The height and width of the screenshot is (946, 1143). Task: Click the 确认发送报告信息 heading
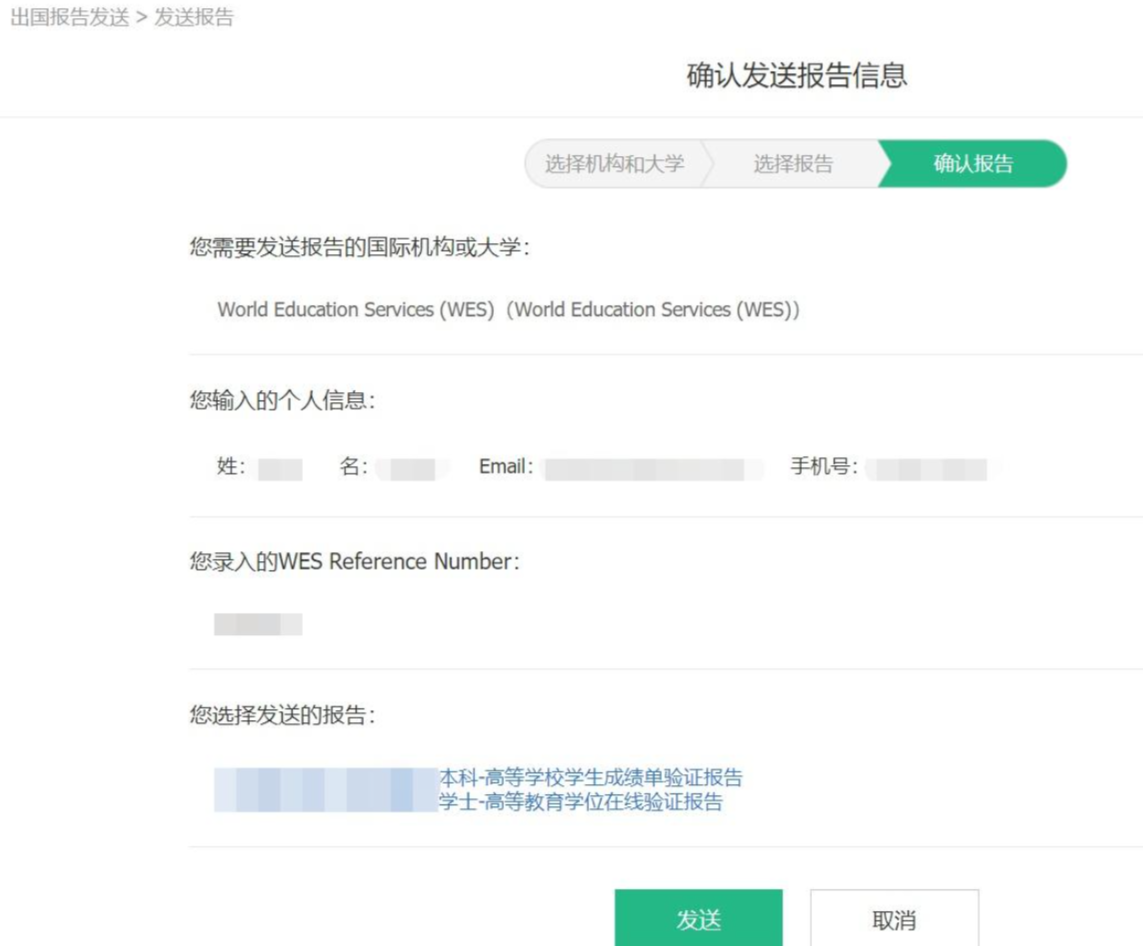coord(797,75)
